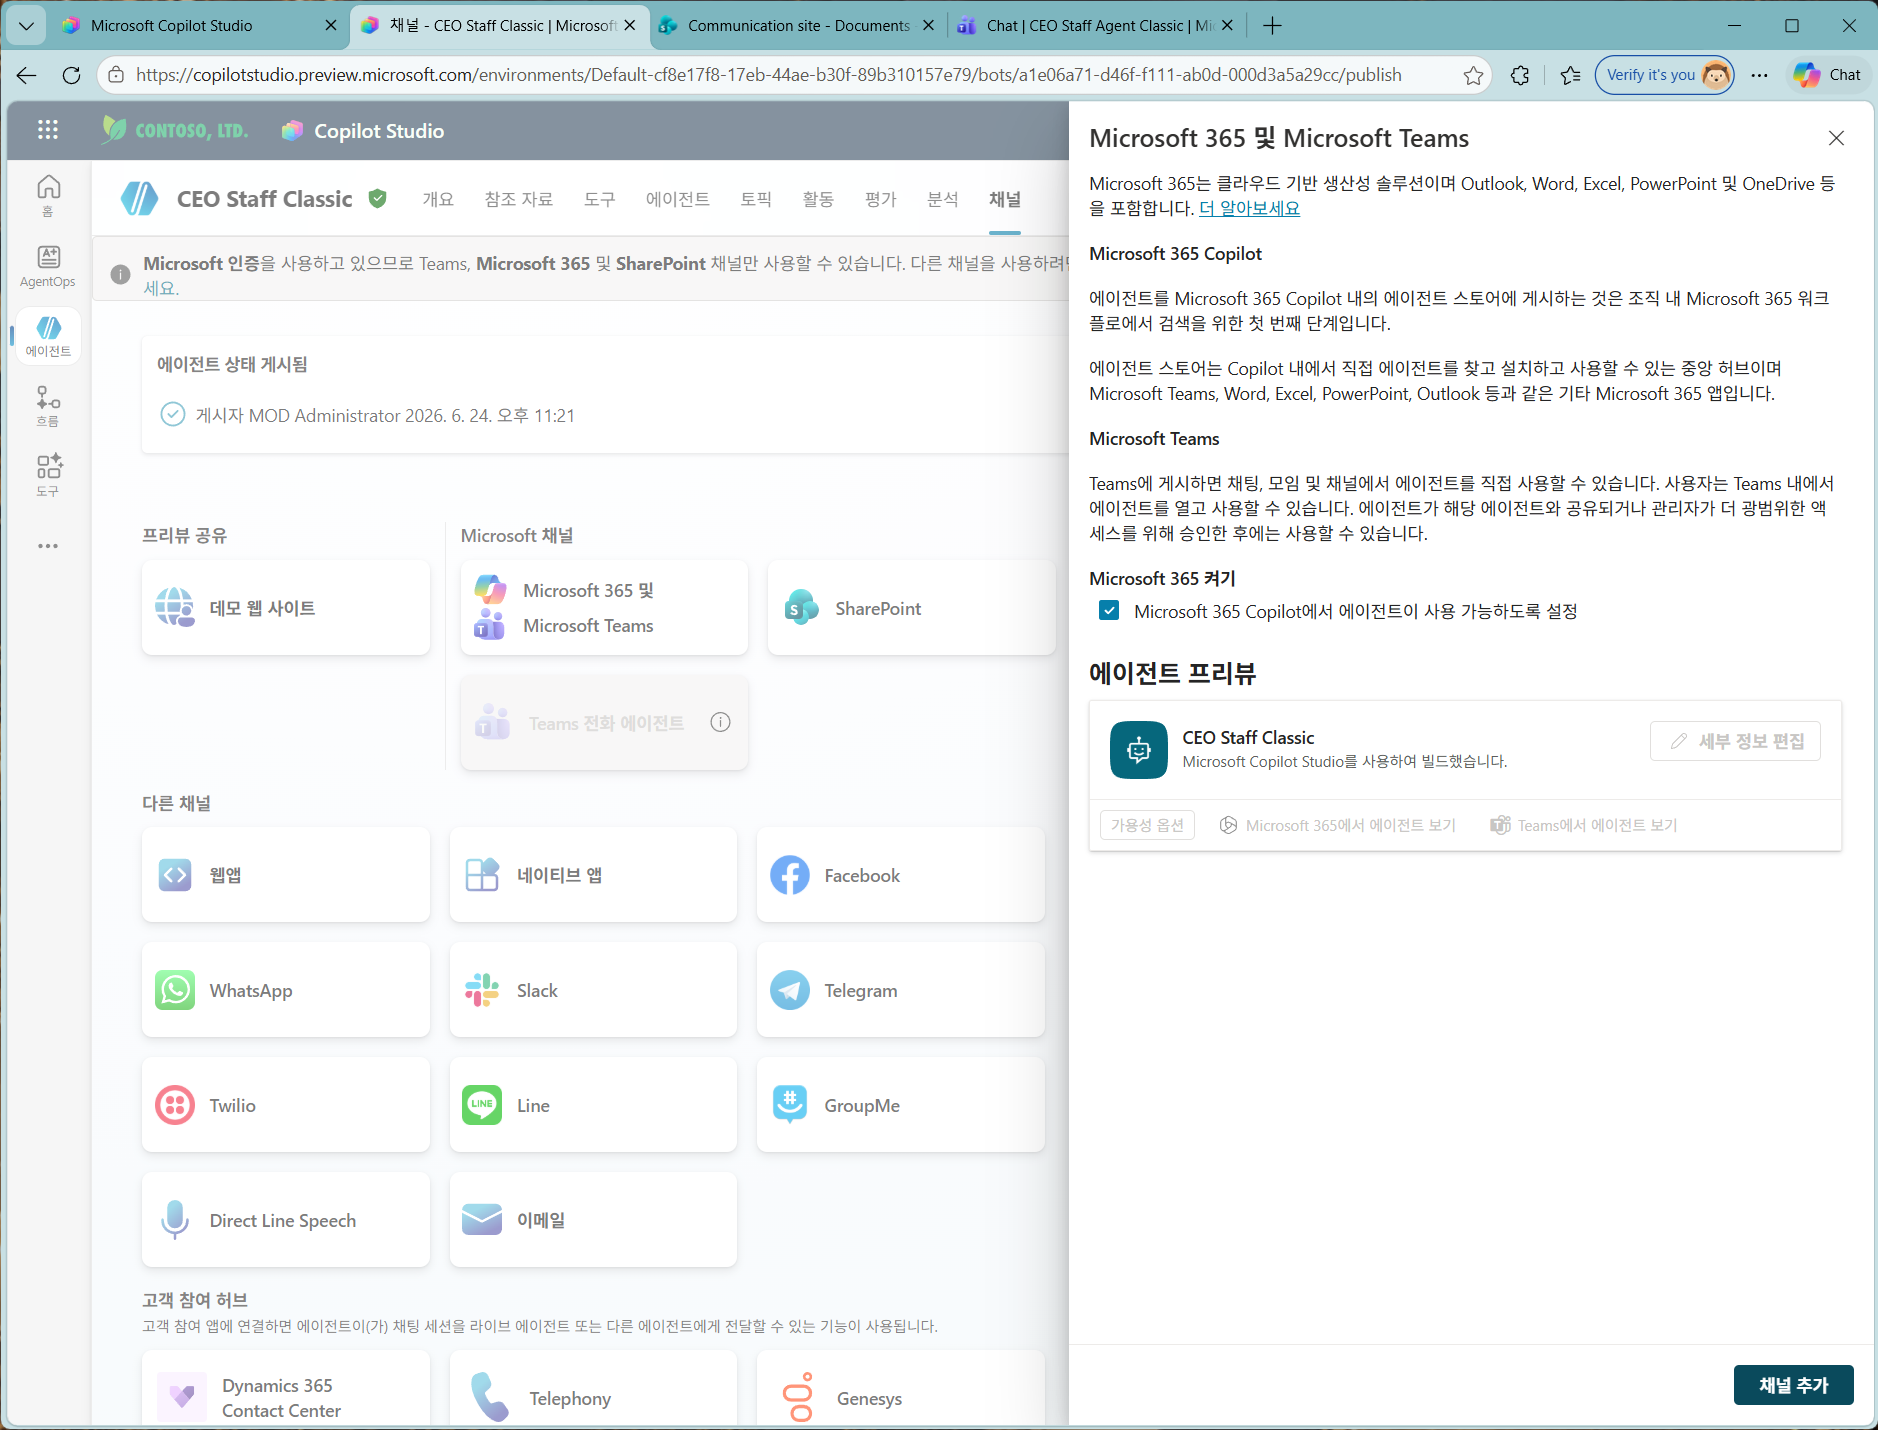Click the Verify it's you profile button
This screenshot has width=1878, height=1430.
point(1664,75)
